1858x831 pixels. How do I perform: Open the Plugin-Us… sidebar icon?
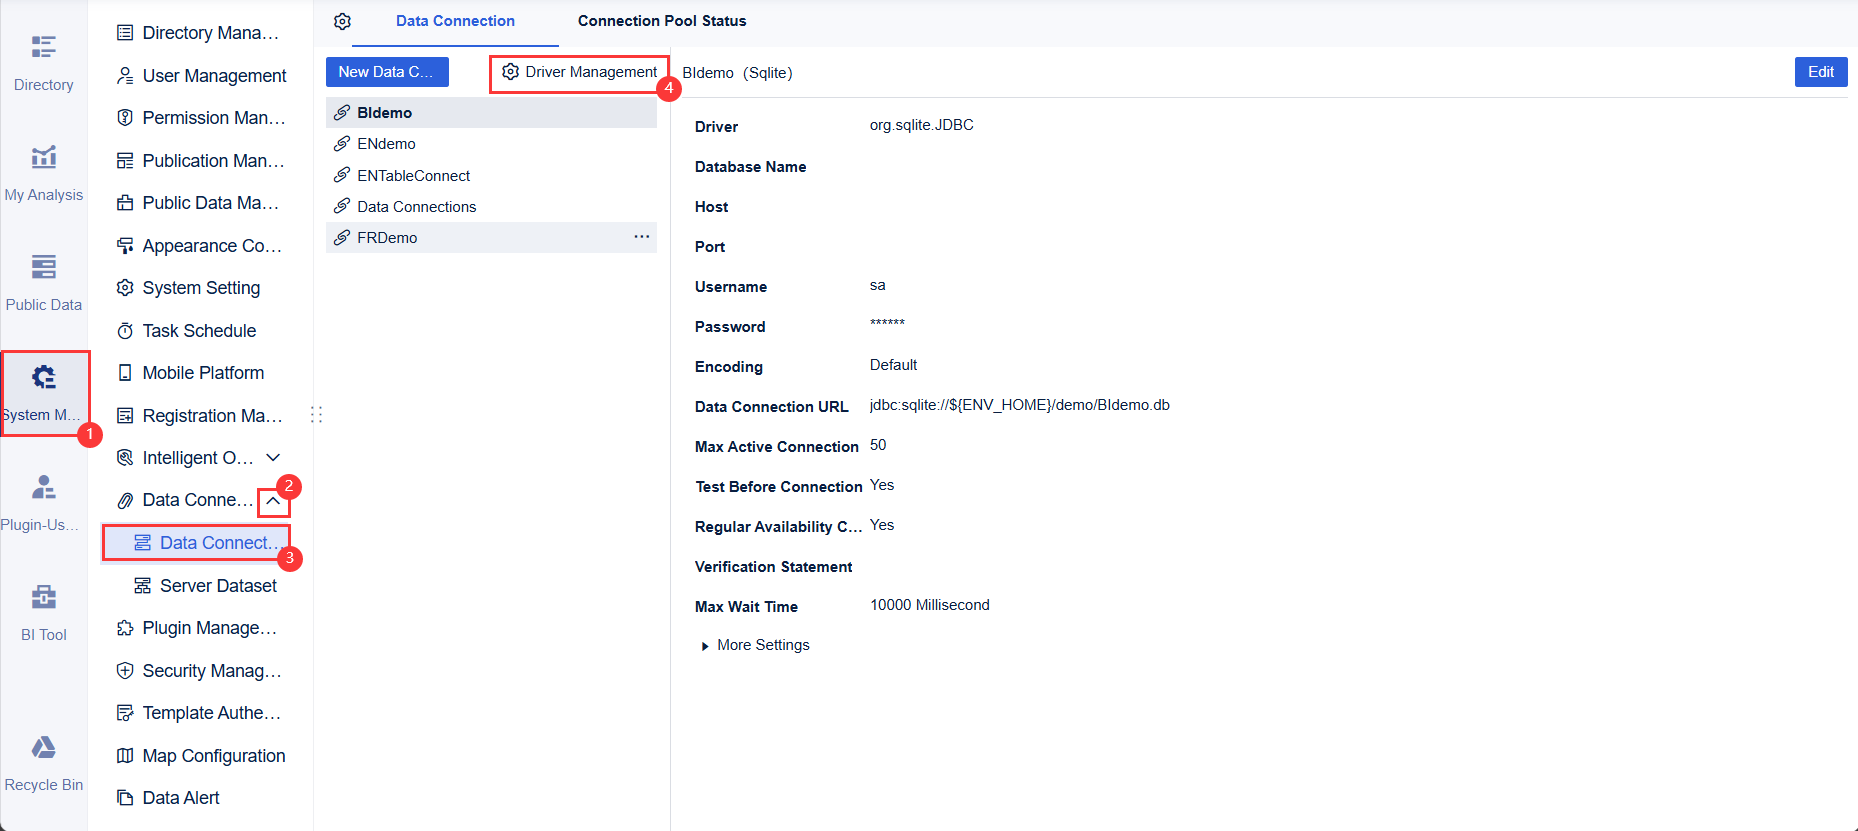point(44,487)
